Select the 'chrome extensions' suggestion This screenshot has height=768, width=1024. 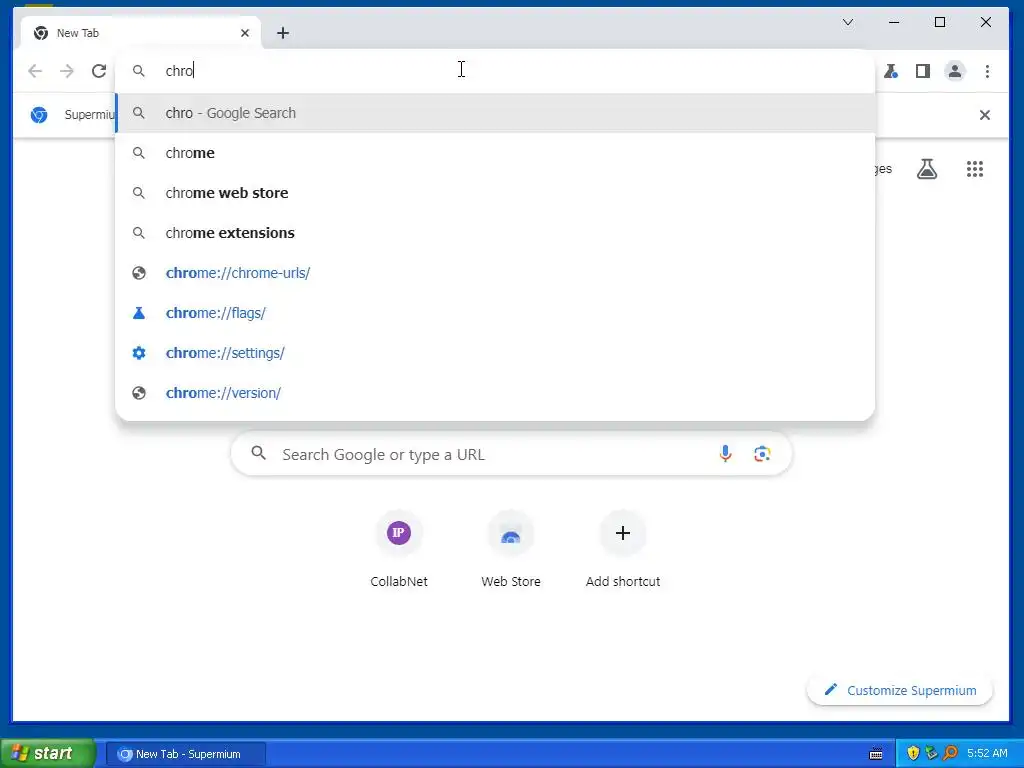pyautogui.click(x=495, y=232)
